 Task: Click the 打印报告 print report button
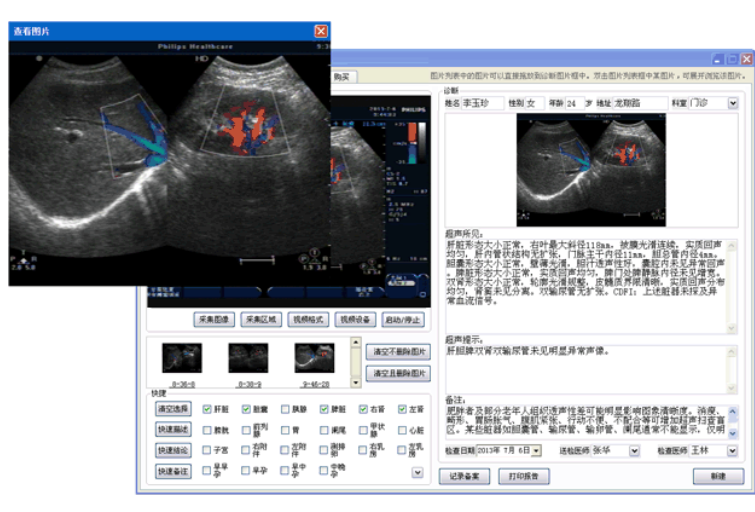click(524, 476)
